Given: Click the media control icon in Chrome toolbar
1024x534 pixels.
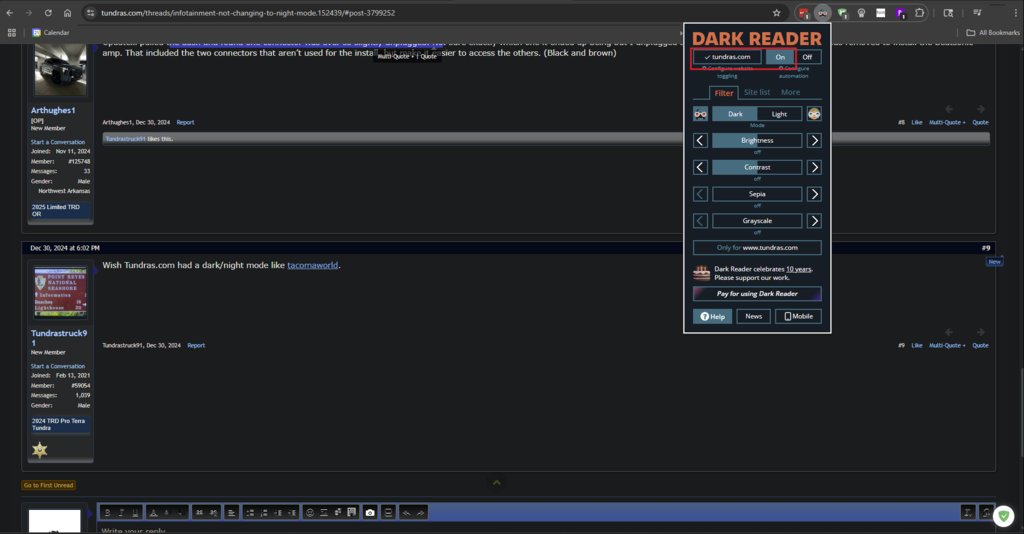Looking at the screenshot, I should tap(978, 13).
